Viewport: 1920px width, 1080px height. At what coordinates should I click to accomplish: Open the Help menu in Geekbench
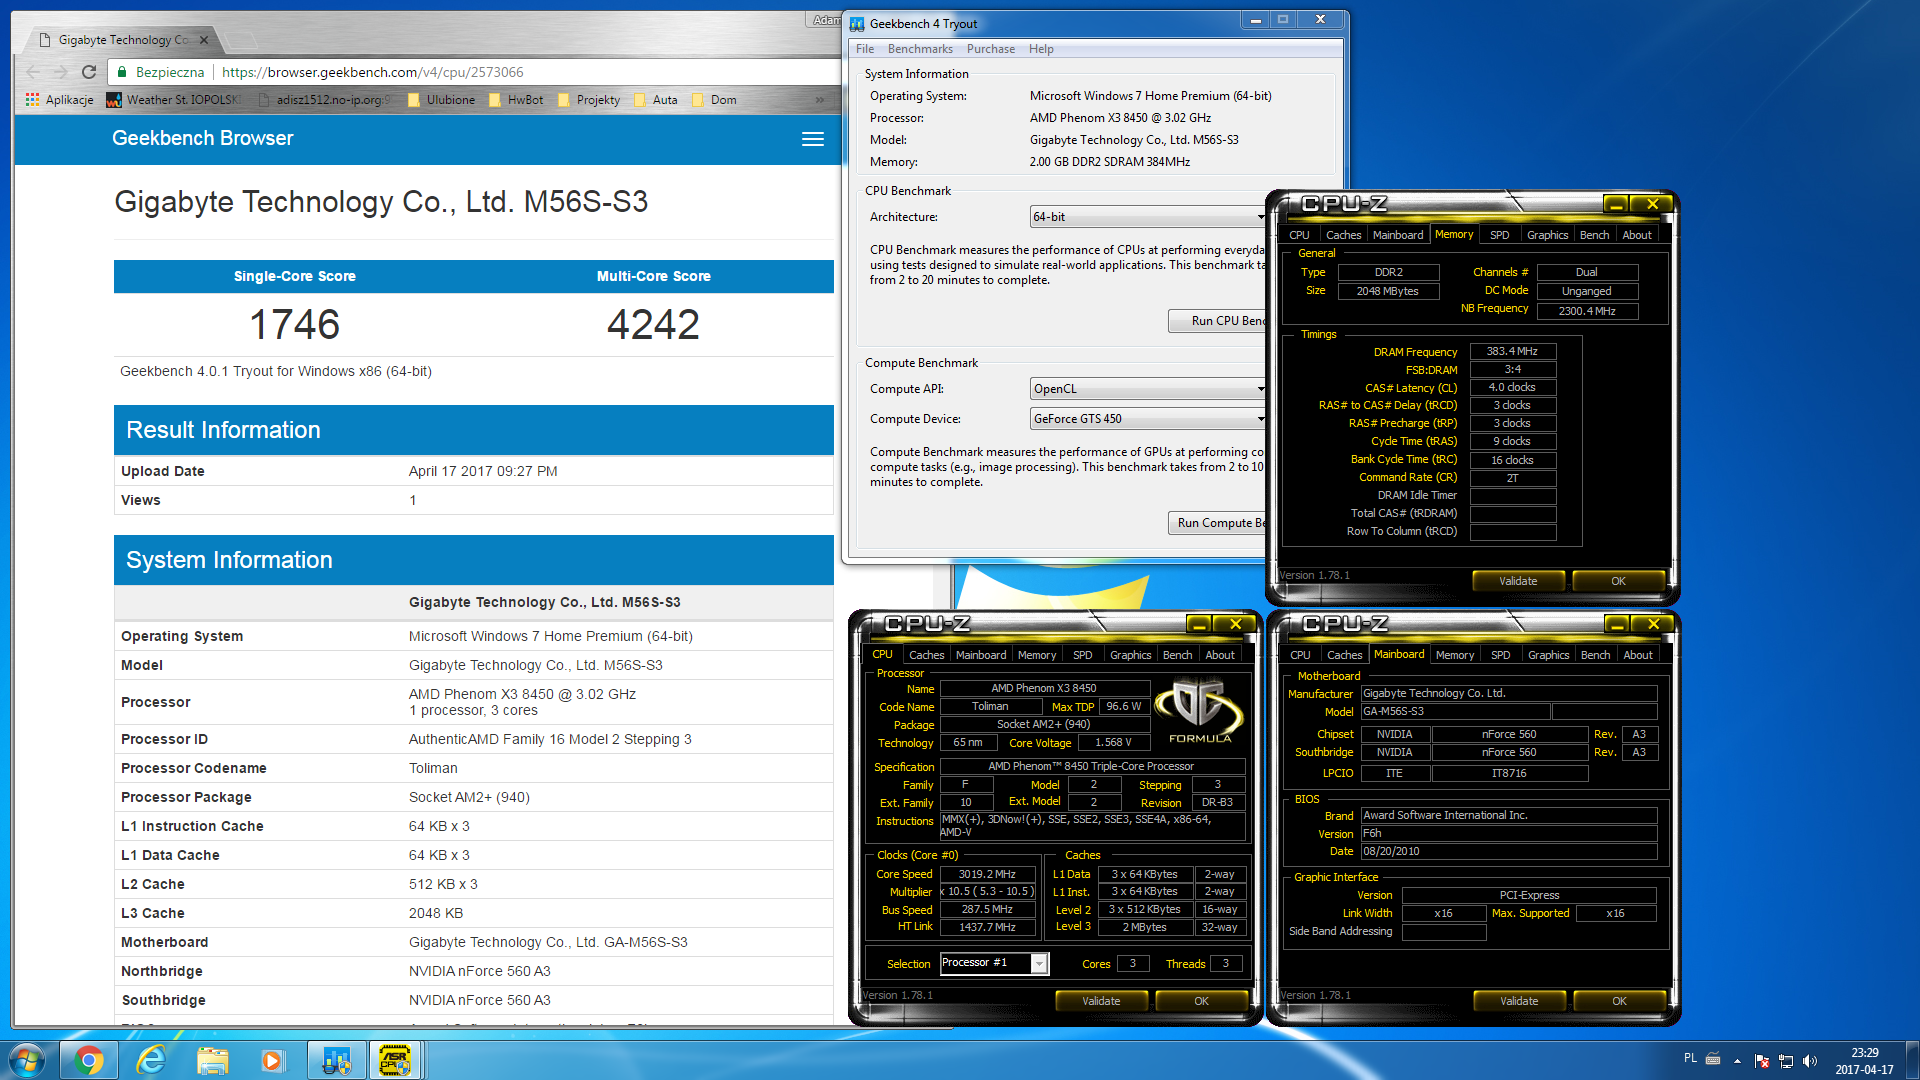(x=1041, y=49)
